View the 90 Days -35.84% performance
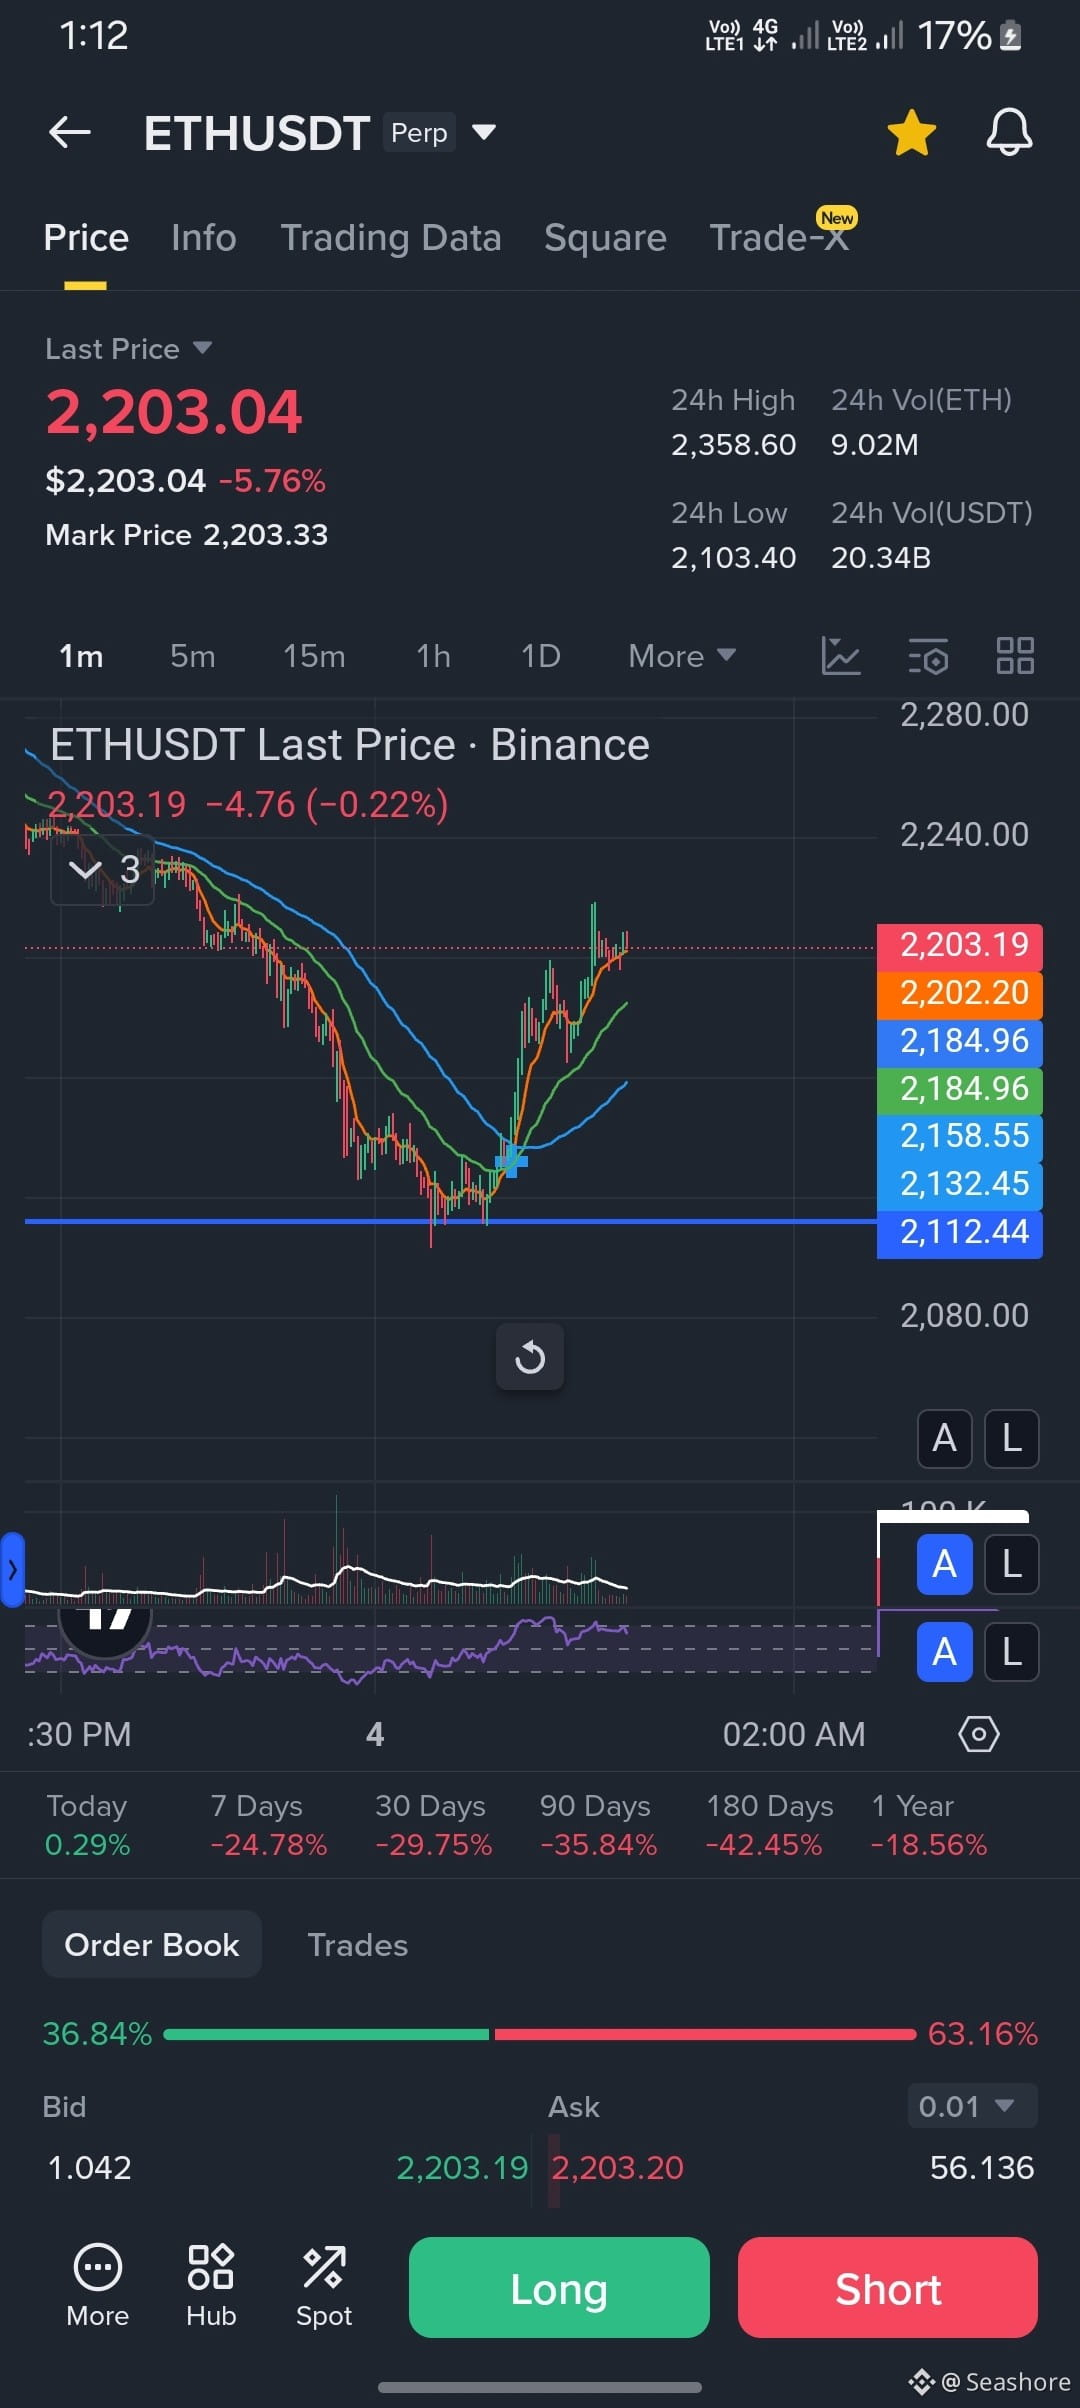Screen dimensions: 1080x2408 pos(598,1825)
